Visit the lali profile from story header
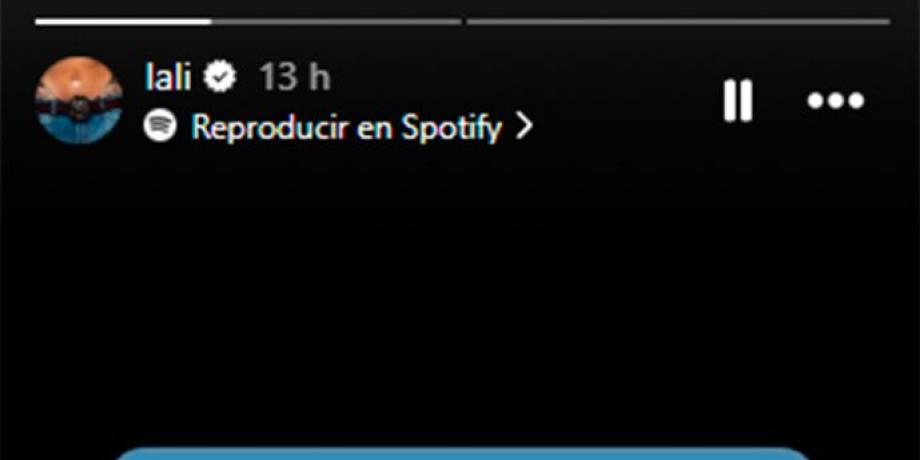The width and height of the screenshot is (920, 460). (168, 77)
